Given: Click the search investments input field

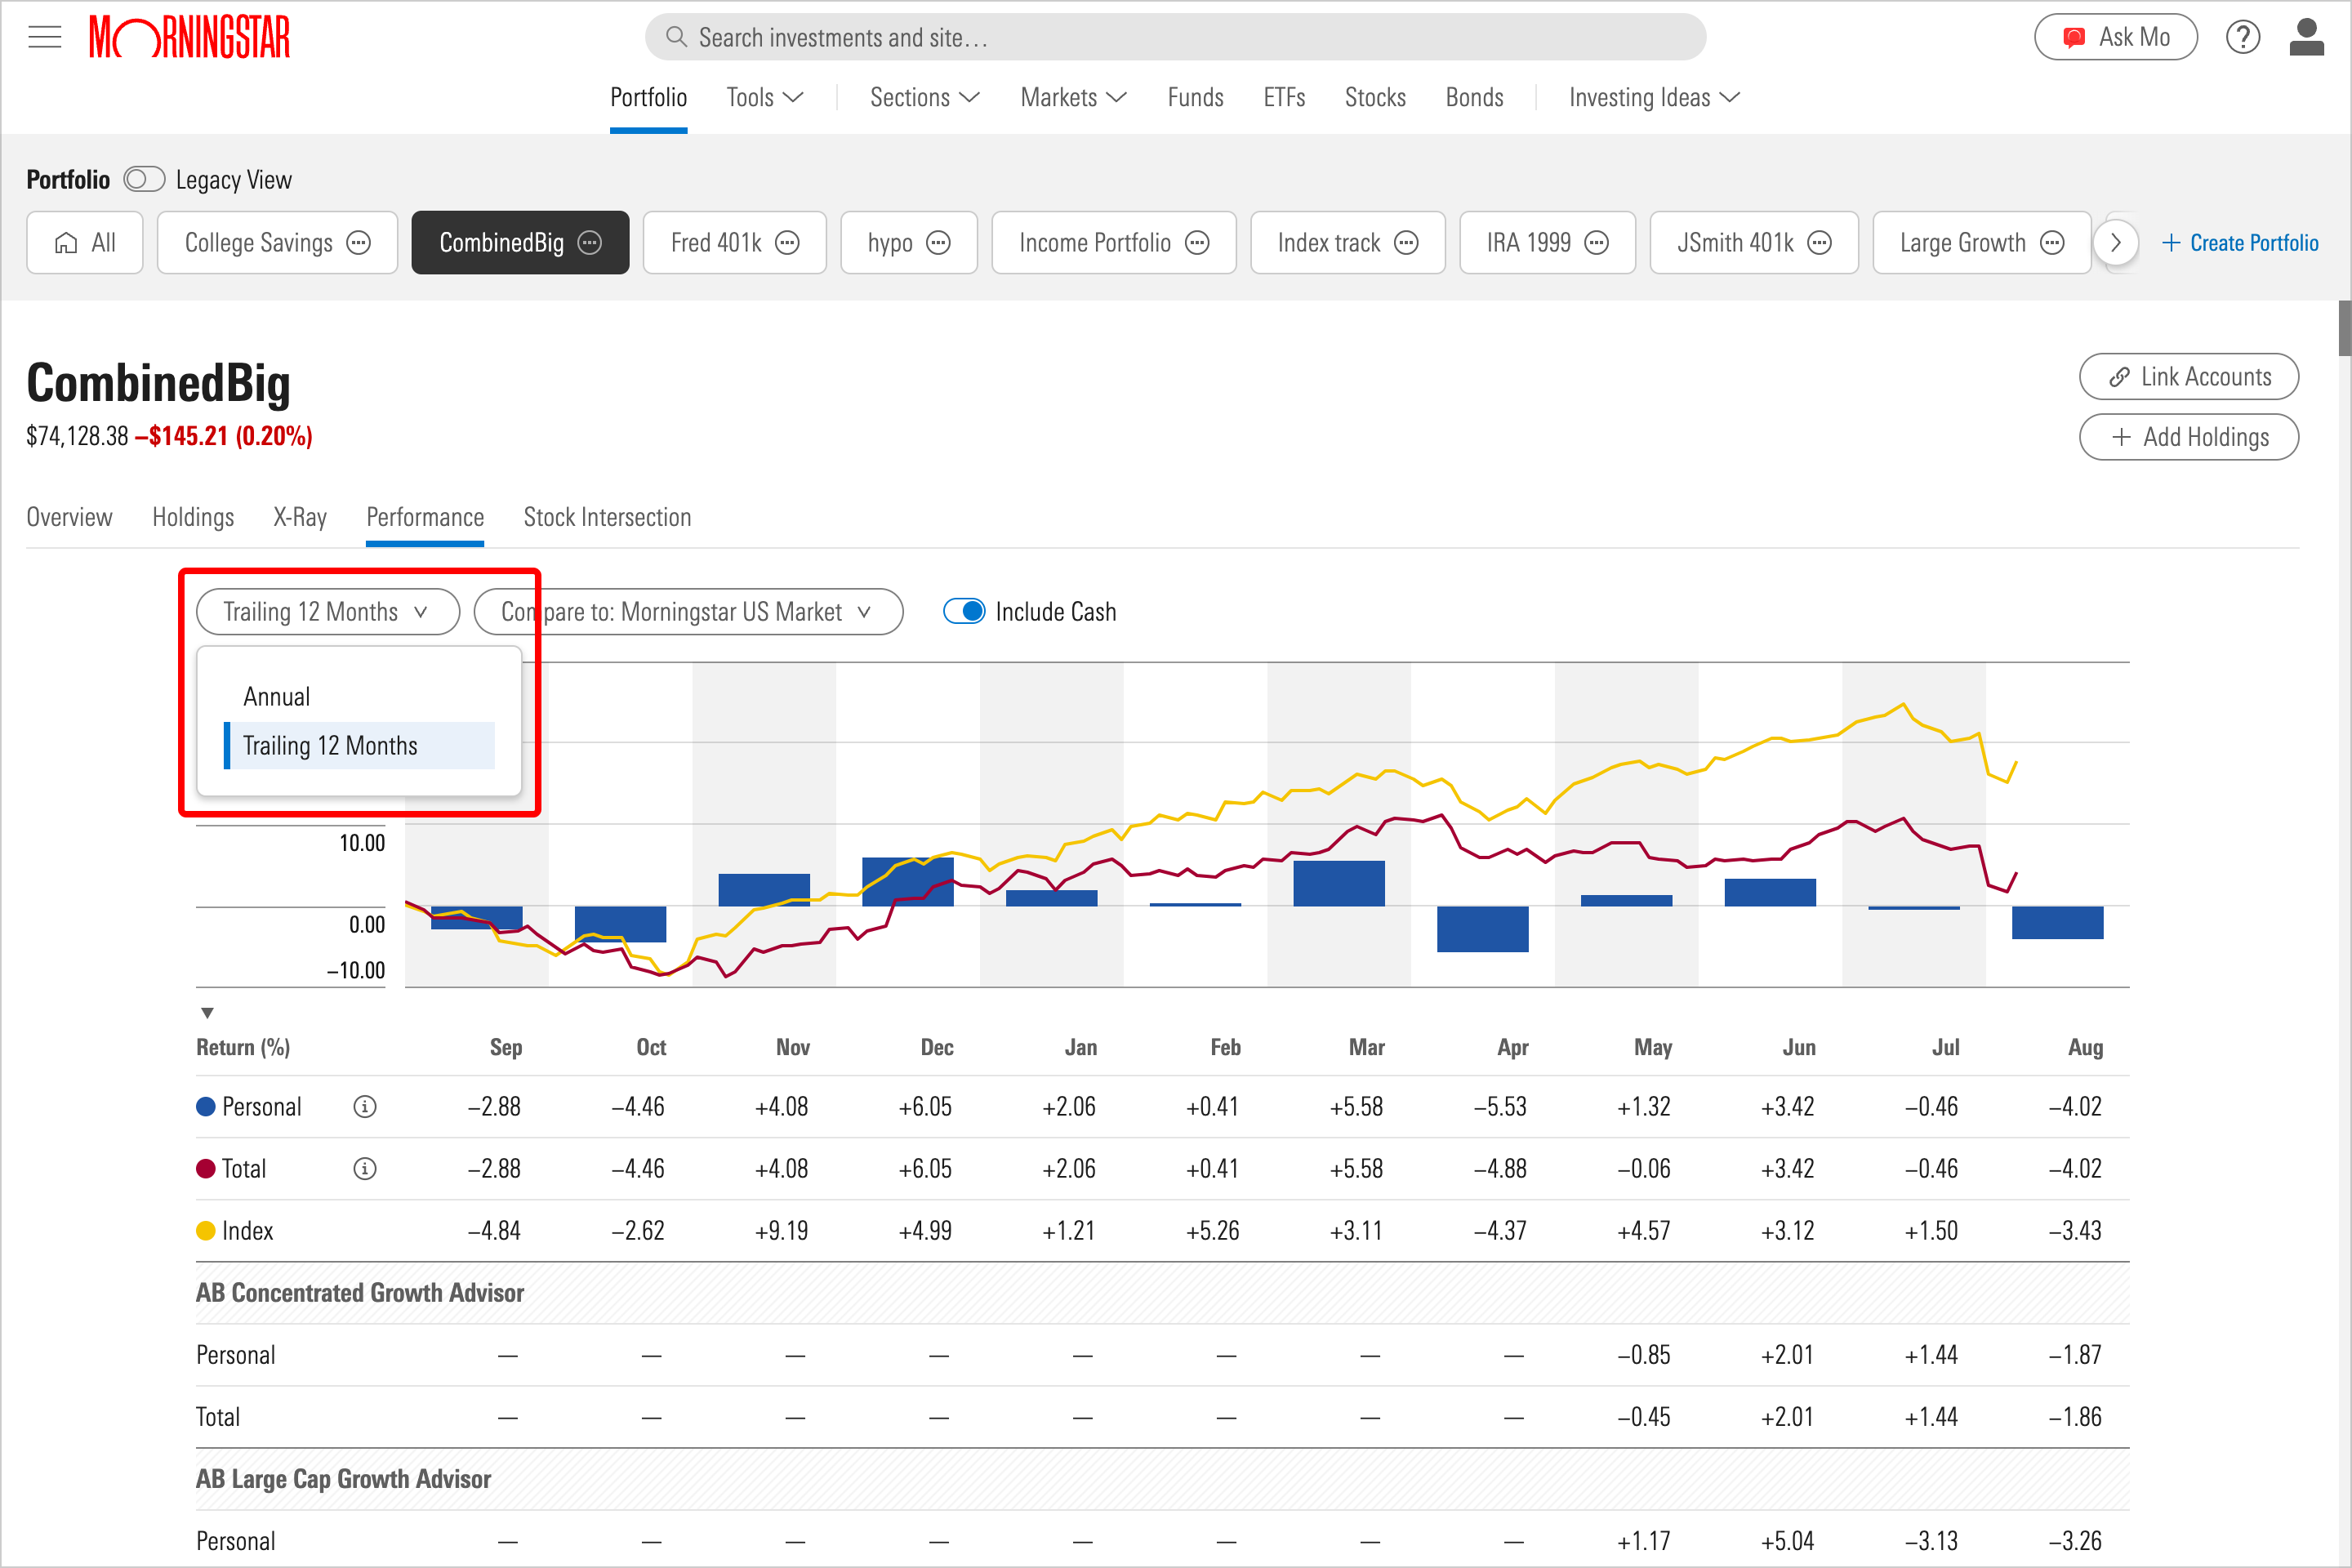Looking at the screenshot, I should coord(1175,37).
